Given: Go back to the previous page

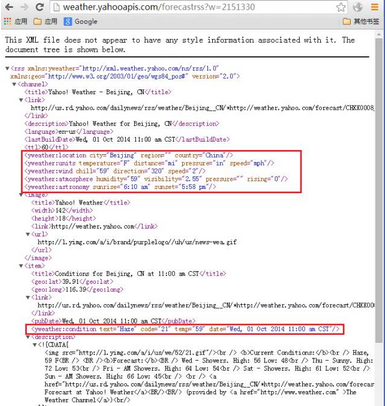Looking at the screenshot, I should click(x=9, y=7).
